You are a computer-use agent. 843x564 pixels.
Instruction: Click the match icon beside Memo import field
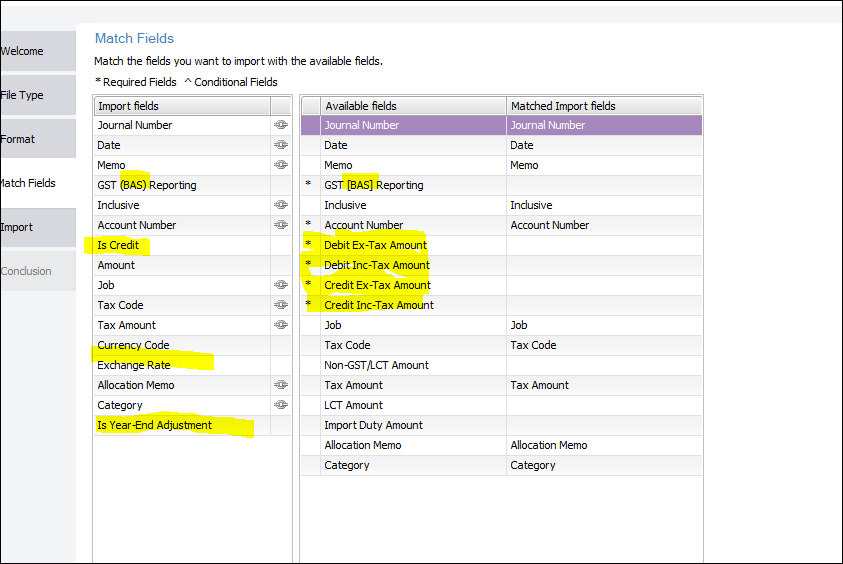tap(280, 165)
